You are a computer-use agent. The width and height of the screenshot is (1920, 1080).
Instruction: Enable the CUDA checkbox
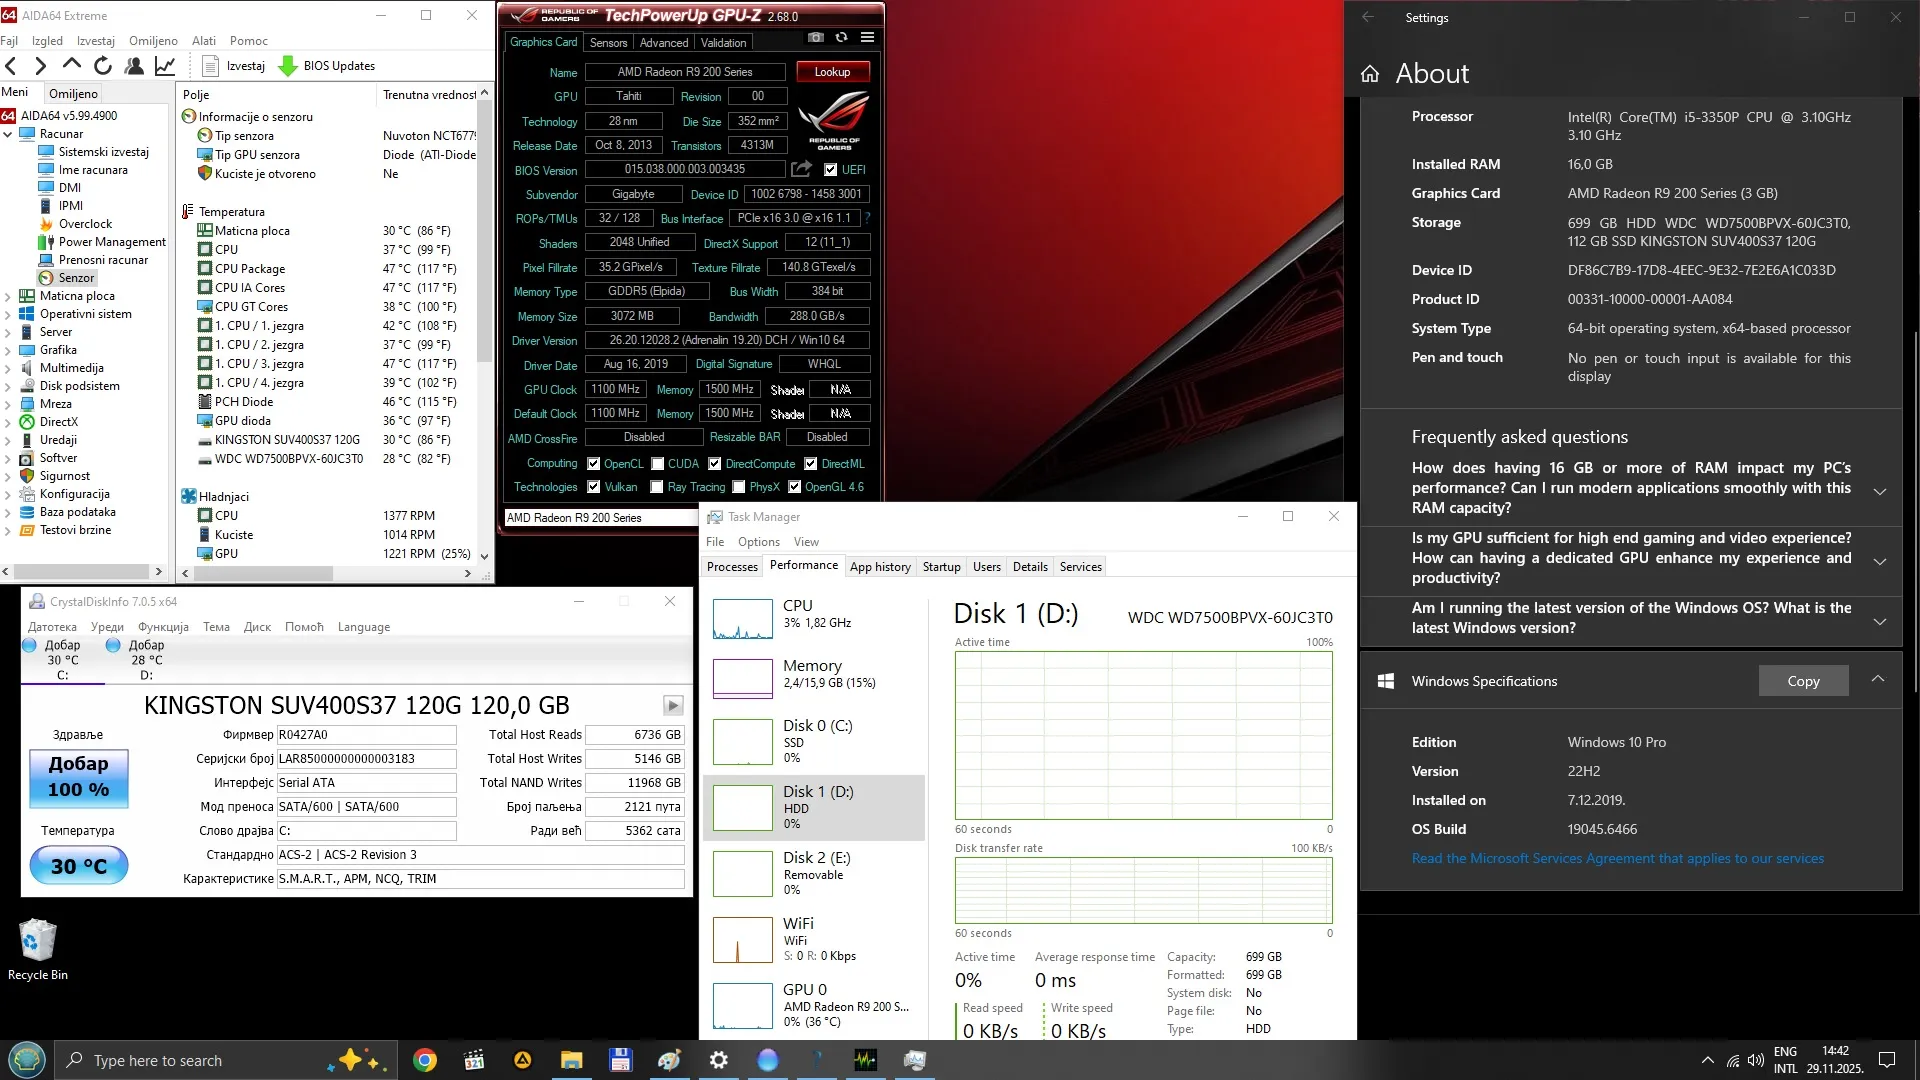click(x=658, y=464)
